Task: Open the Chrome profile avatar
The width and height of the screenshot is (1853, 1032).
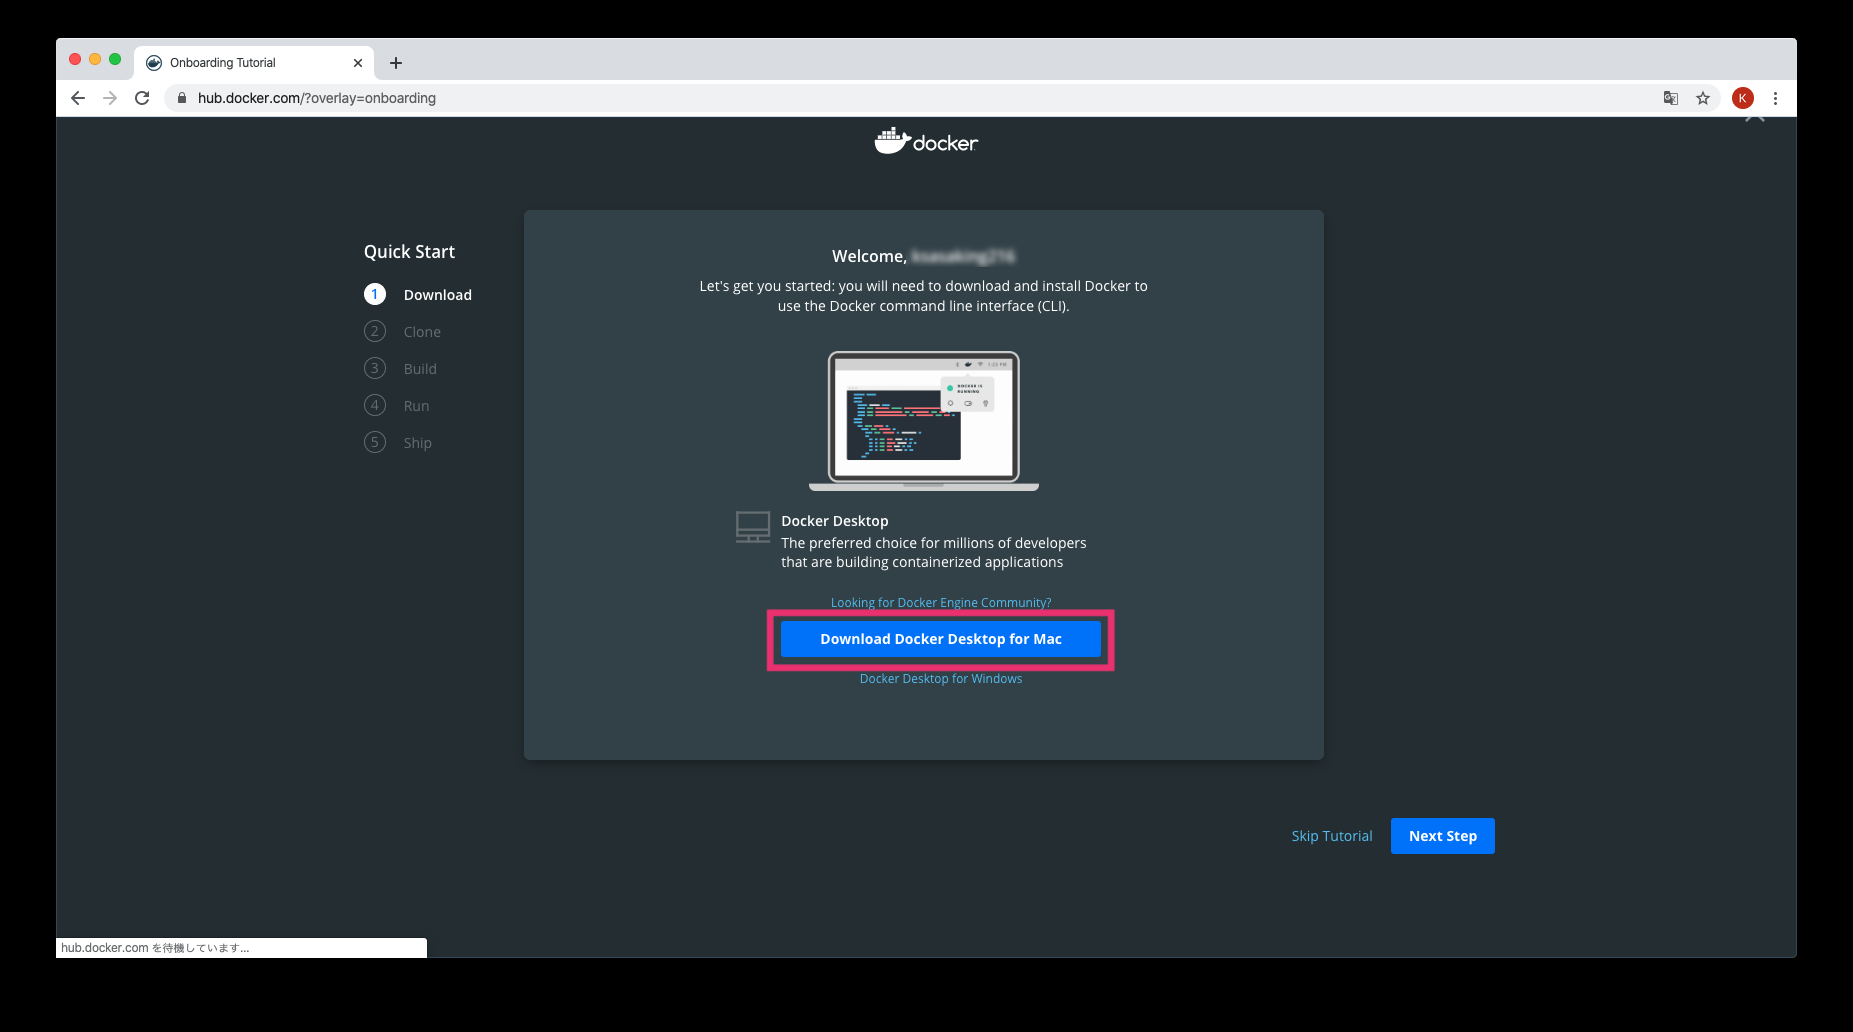Action: 1742,98
